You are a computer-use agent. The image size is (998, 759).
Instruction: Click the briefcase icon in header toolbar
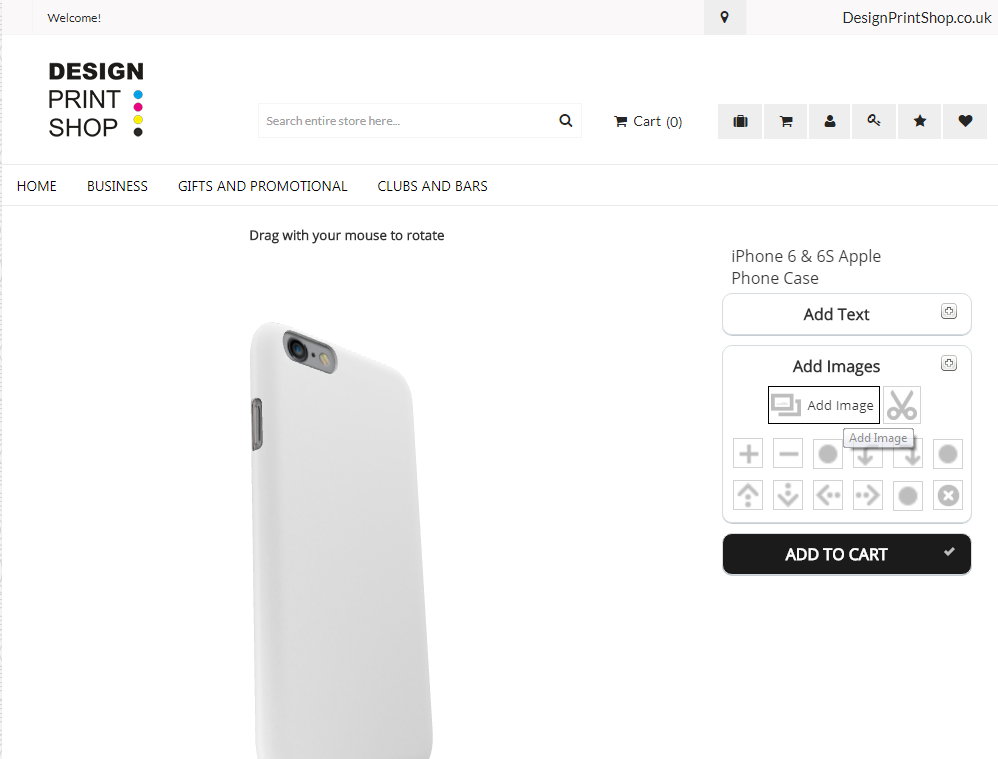[740, 121]
